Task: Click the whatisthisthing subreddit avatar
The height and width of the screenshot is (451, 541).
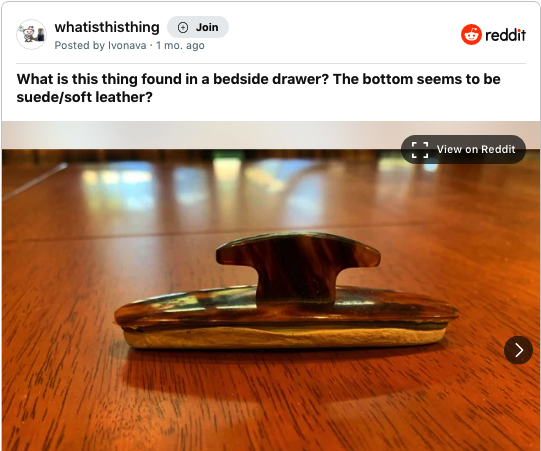Action: (31, 35)
